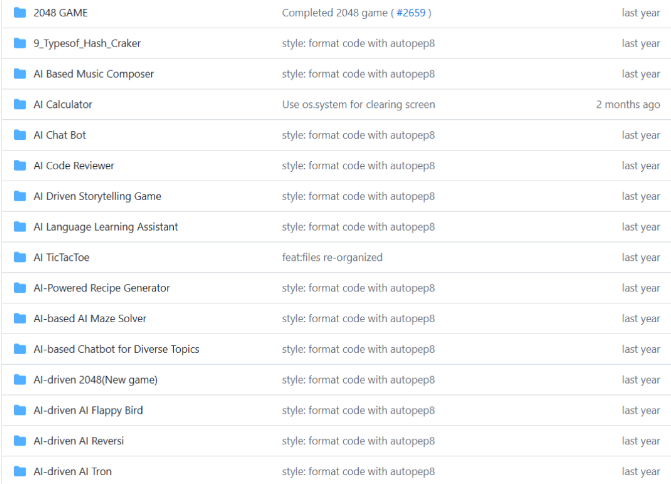Click folder icon next to AI-driven AI Tron
Viewport: 671px width, 484px height.
click(20, 471)
